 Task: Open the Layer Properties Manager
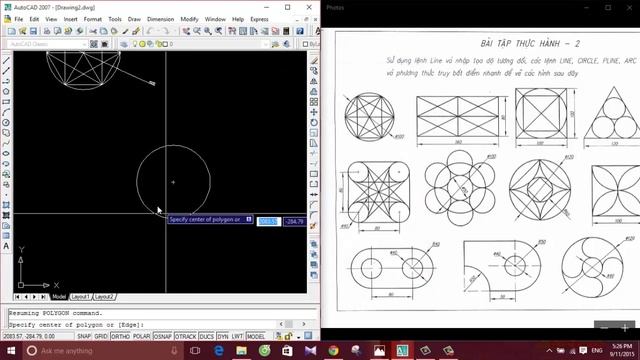tap(124, 44)
